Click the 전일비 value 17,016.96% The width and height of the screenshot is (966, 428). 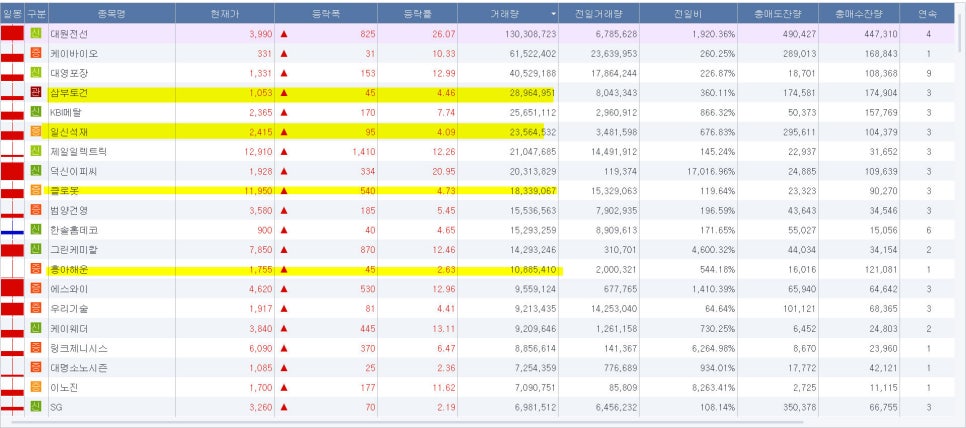pyautogui.click(x=713, y=171)
